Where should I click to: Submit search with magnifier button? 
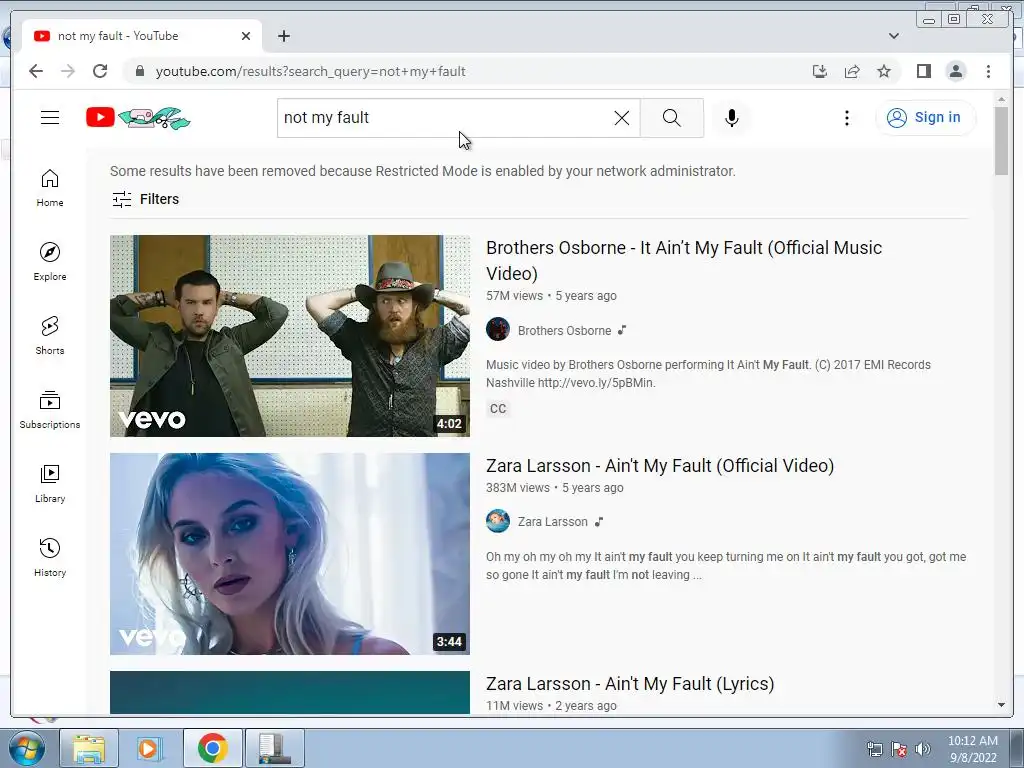click(671, 118)
